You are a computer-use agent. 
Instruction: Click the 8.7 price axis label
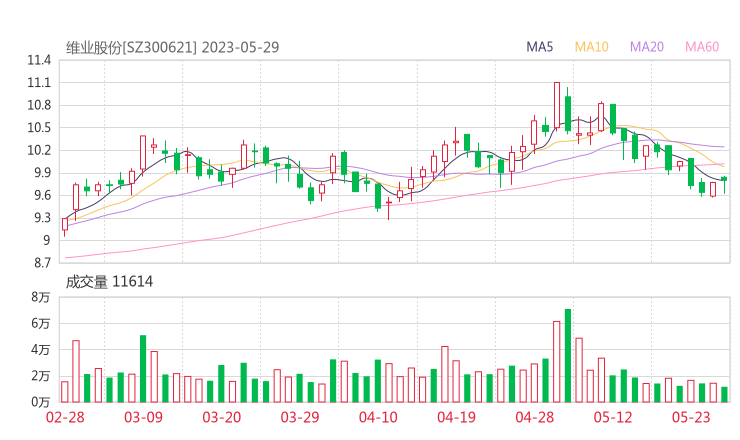point(42,263)
